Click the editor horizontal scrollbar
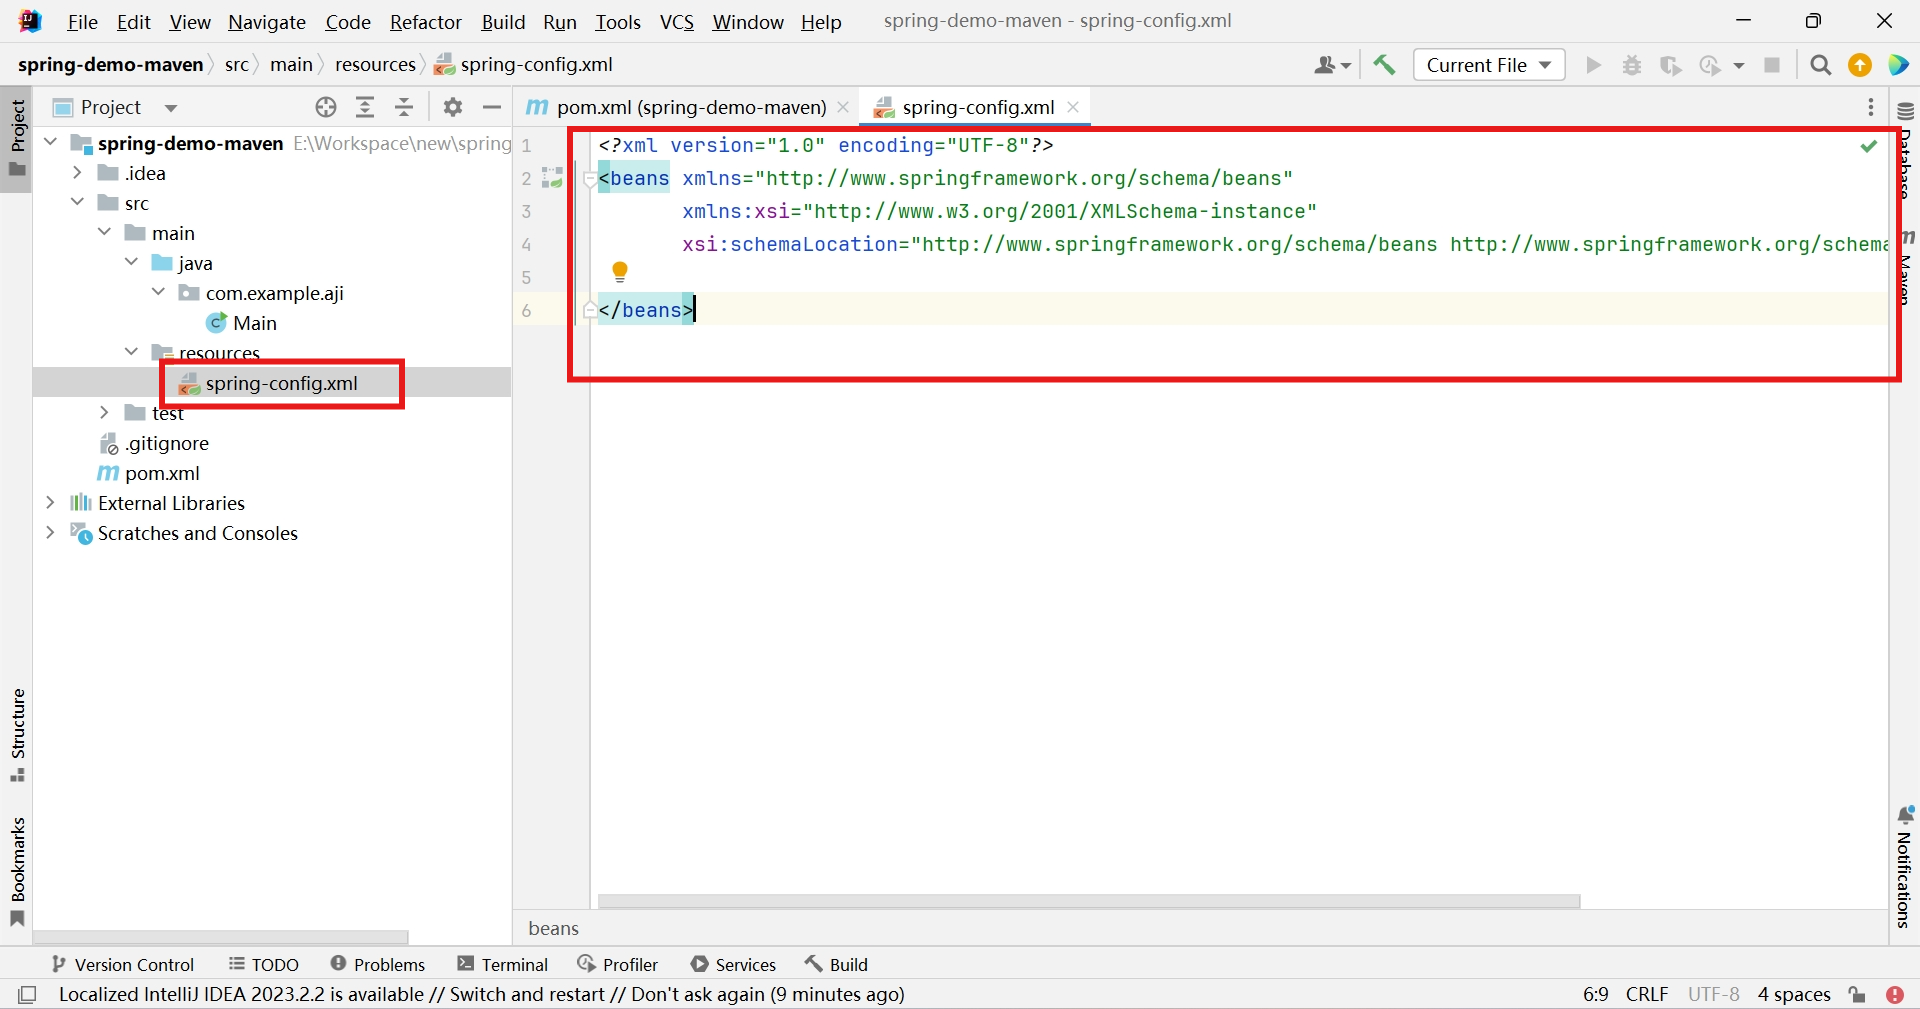 [x=1089, y=901]
